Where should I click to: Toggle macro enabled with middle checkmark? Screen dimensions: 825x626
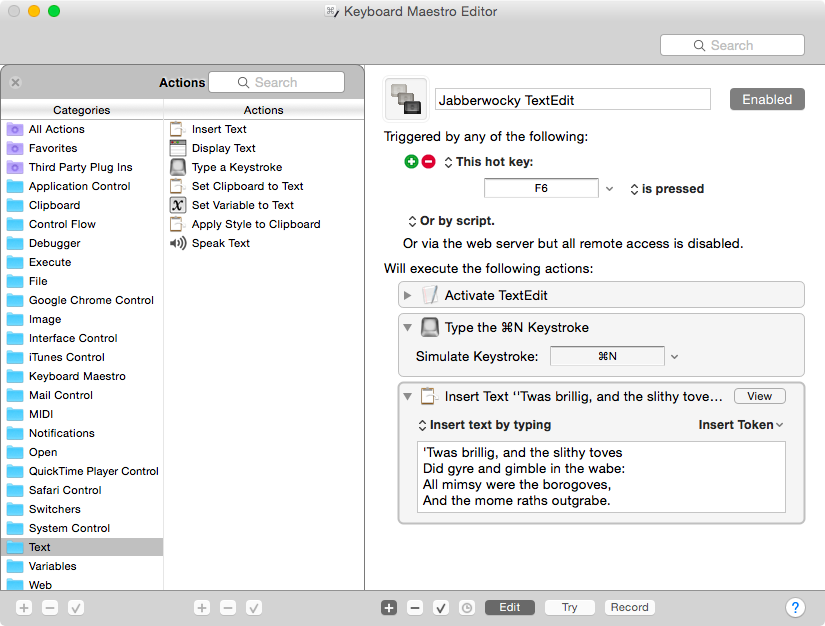pos(254,608)
